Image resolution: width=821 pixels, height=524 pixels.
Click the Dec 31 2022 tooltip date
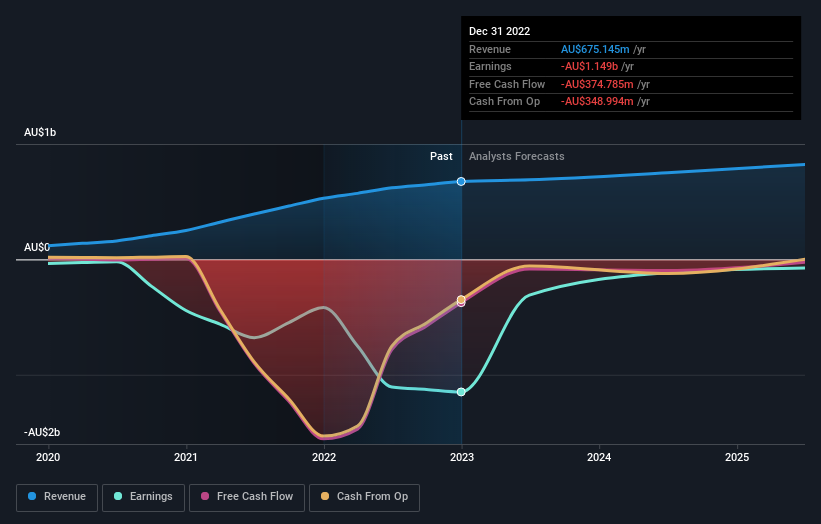500,31
